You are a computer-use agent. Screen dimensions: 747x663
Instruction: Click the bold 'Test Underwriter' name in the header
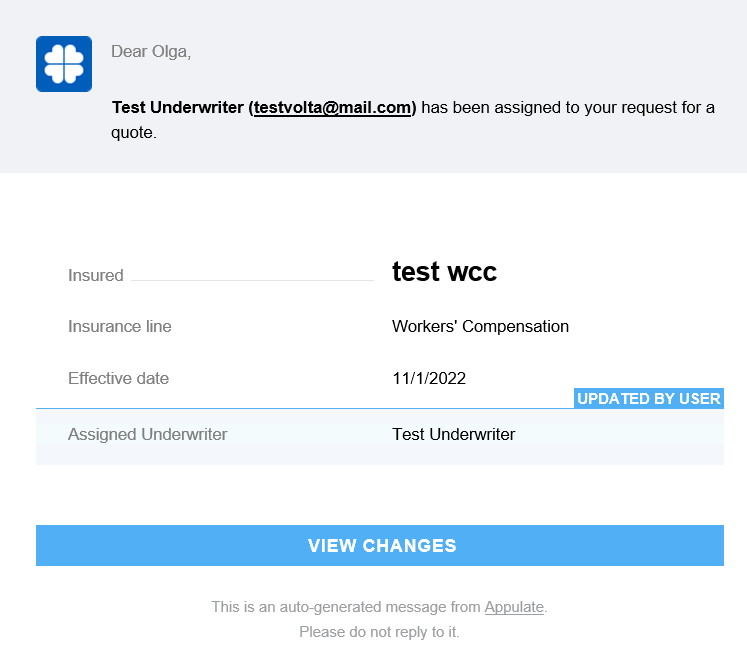click(177, 108)
